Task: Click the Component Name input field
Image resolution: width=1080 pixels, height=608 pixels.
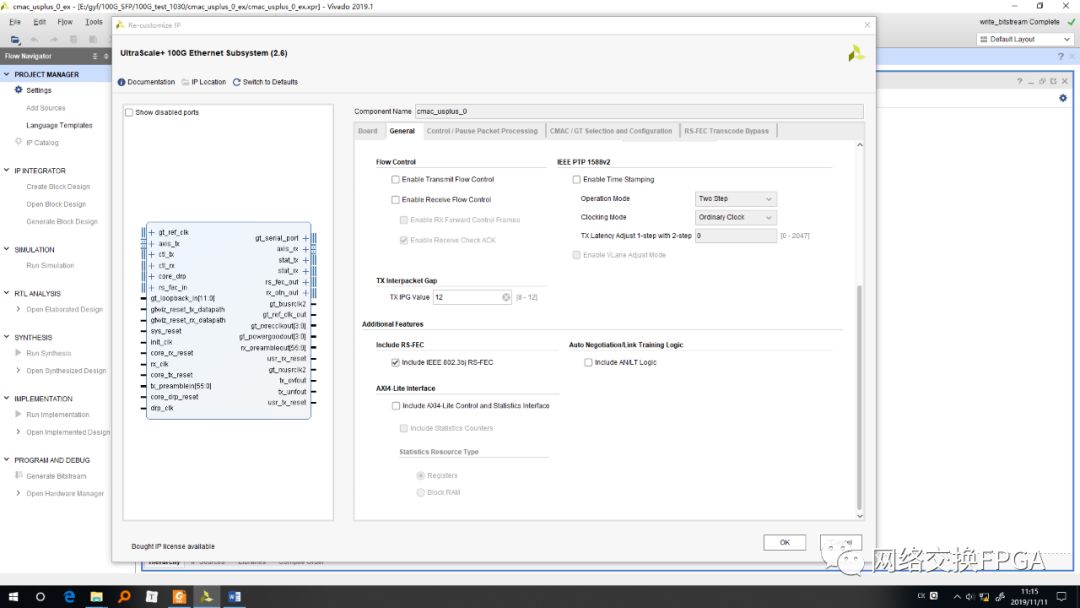Action: [638, 112]
